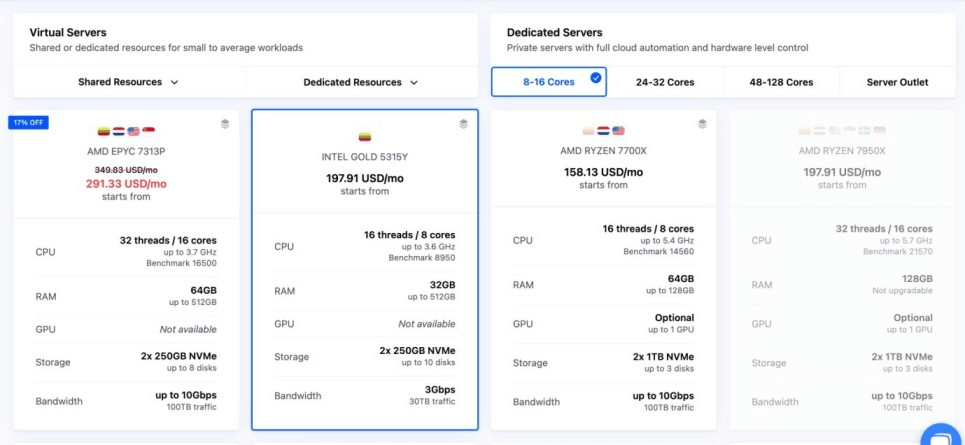Screen dimensions: 965x445
Task: Select the 48-128 Cores option
Action: pos(781,82)
